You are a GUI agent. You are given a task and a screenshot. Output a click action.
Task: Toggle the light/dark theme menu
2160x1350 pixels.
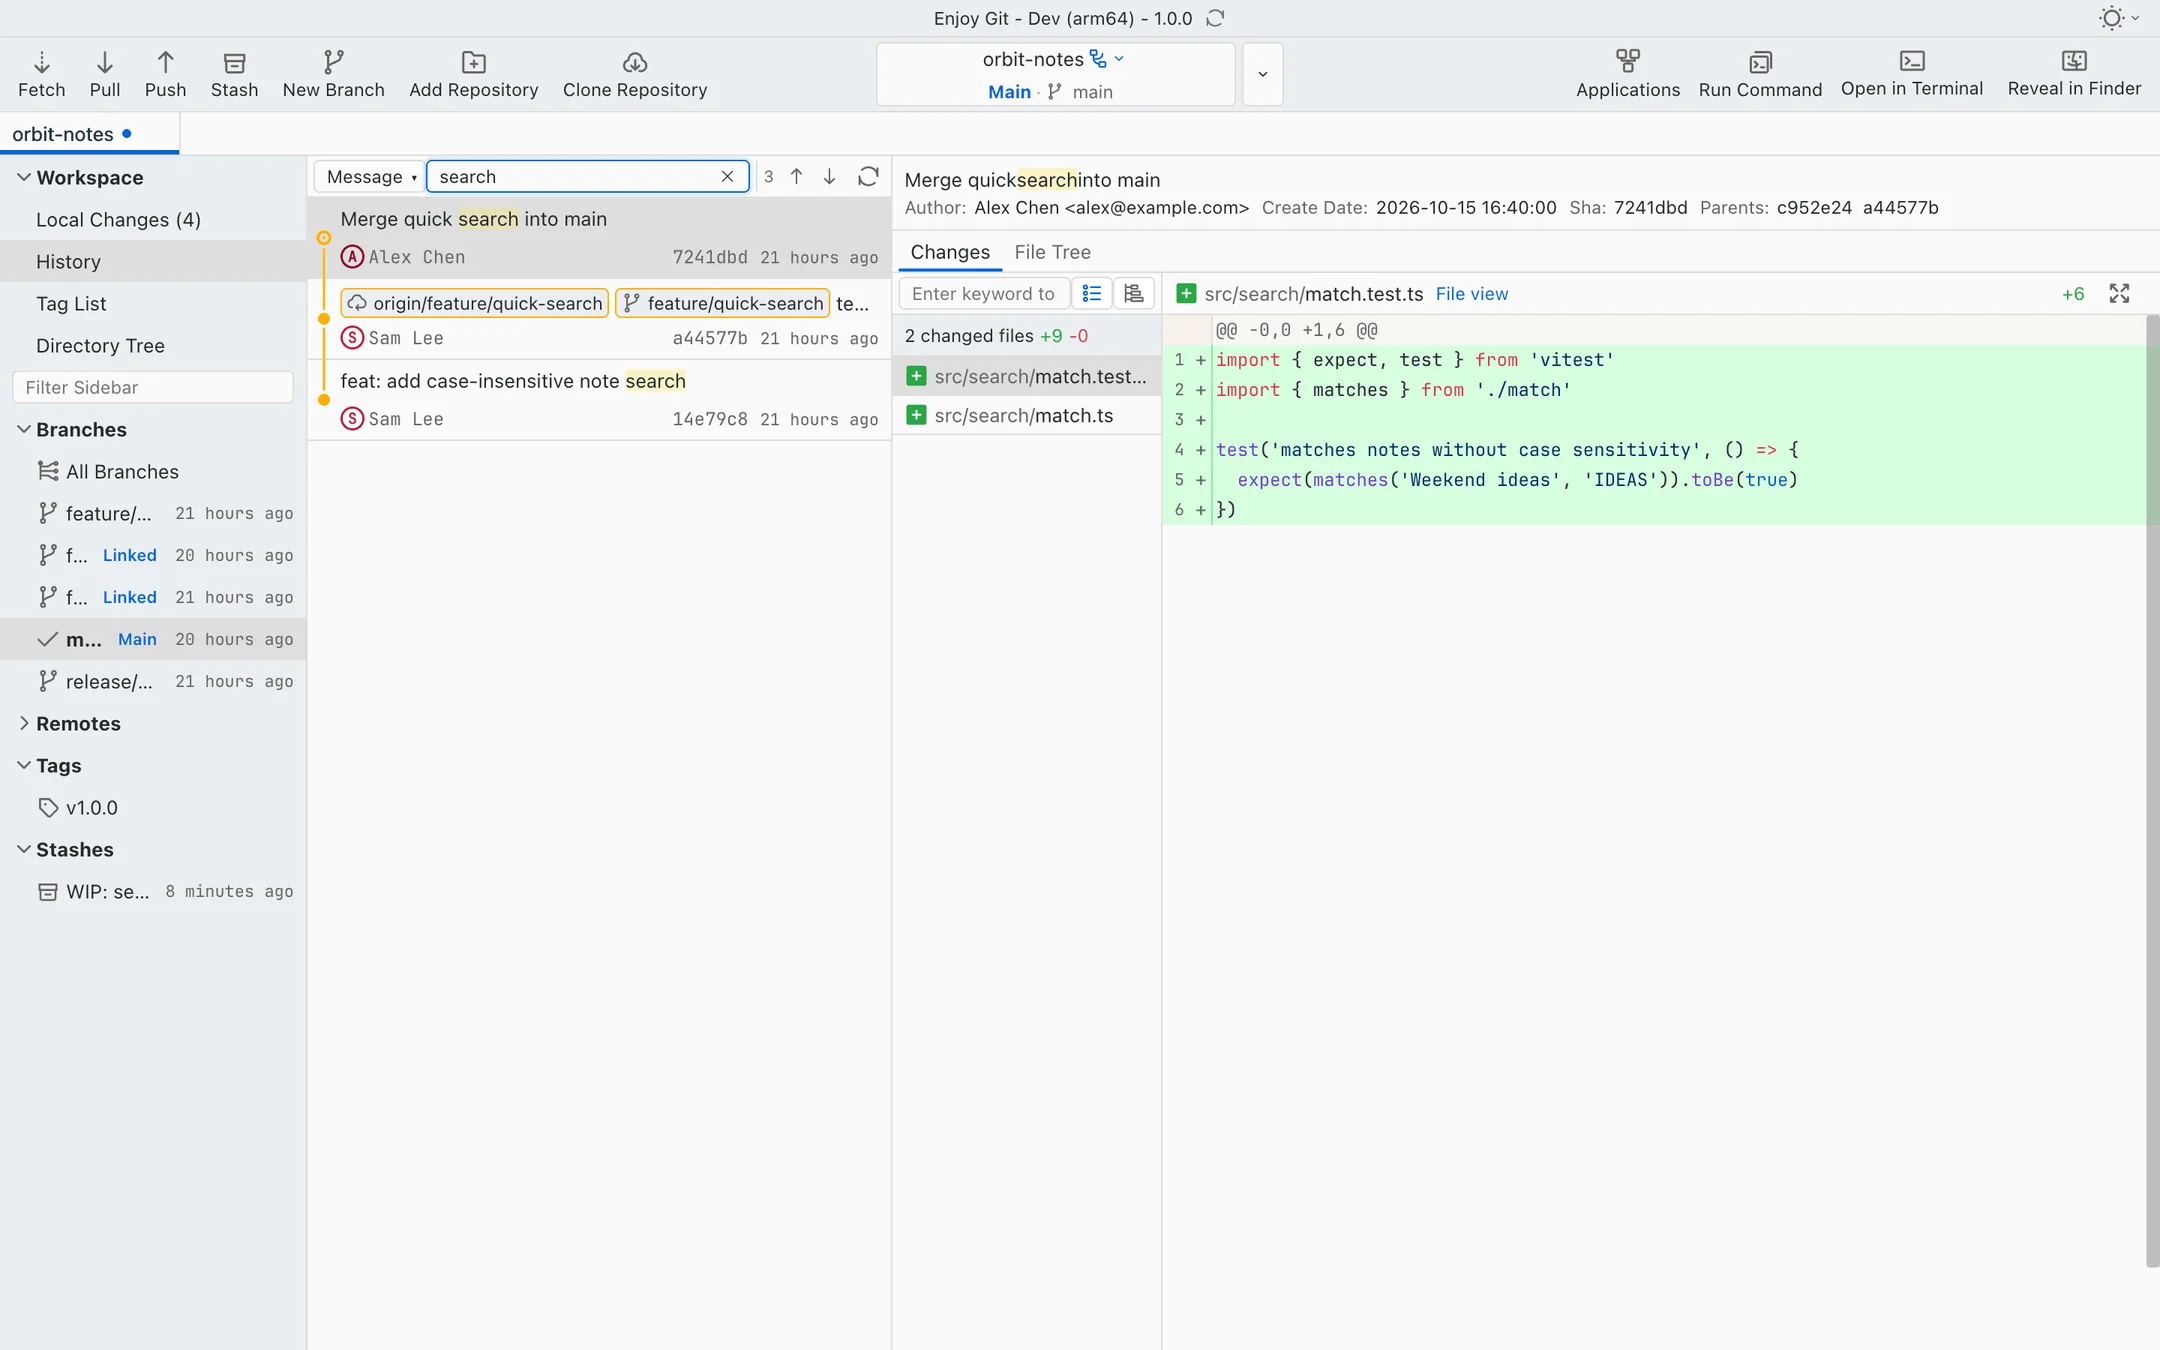coord(2119,18)
